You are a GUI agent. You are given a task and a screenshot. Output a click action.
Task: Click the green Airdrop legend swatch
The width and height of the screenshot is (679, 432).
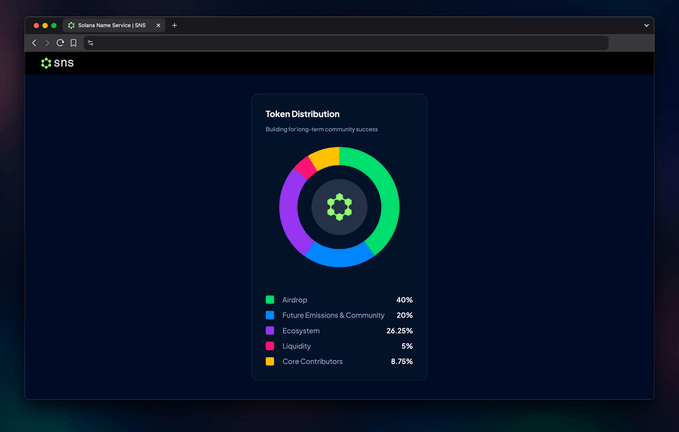coord(270,300)
